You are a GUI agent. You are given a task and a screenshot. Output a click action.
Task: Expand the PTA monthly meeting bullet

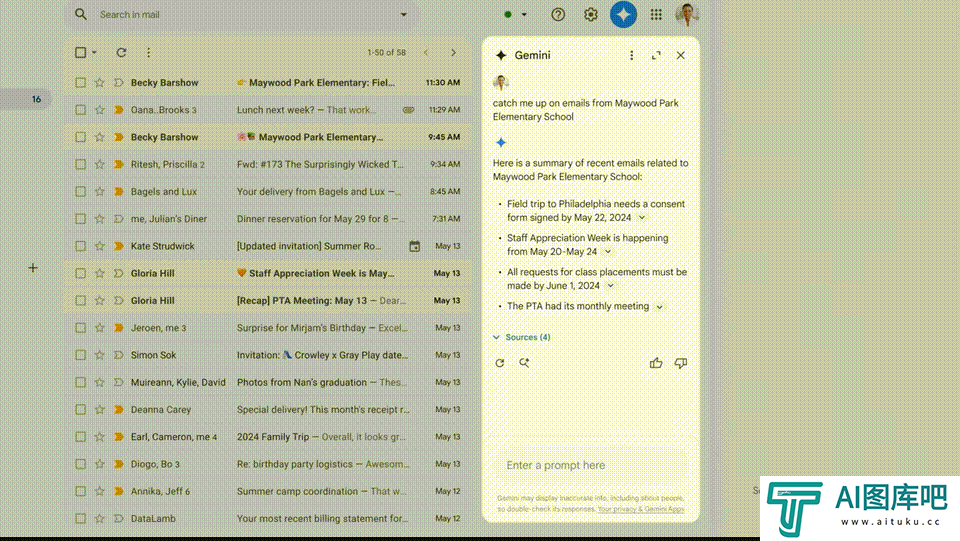point(659,307)
